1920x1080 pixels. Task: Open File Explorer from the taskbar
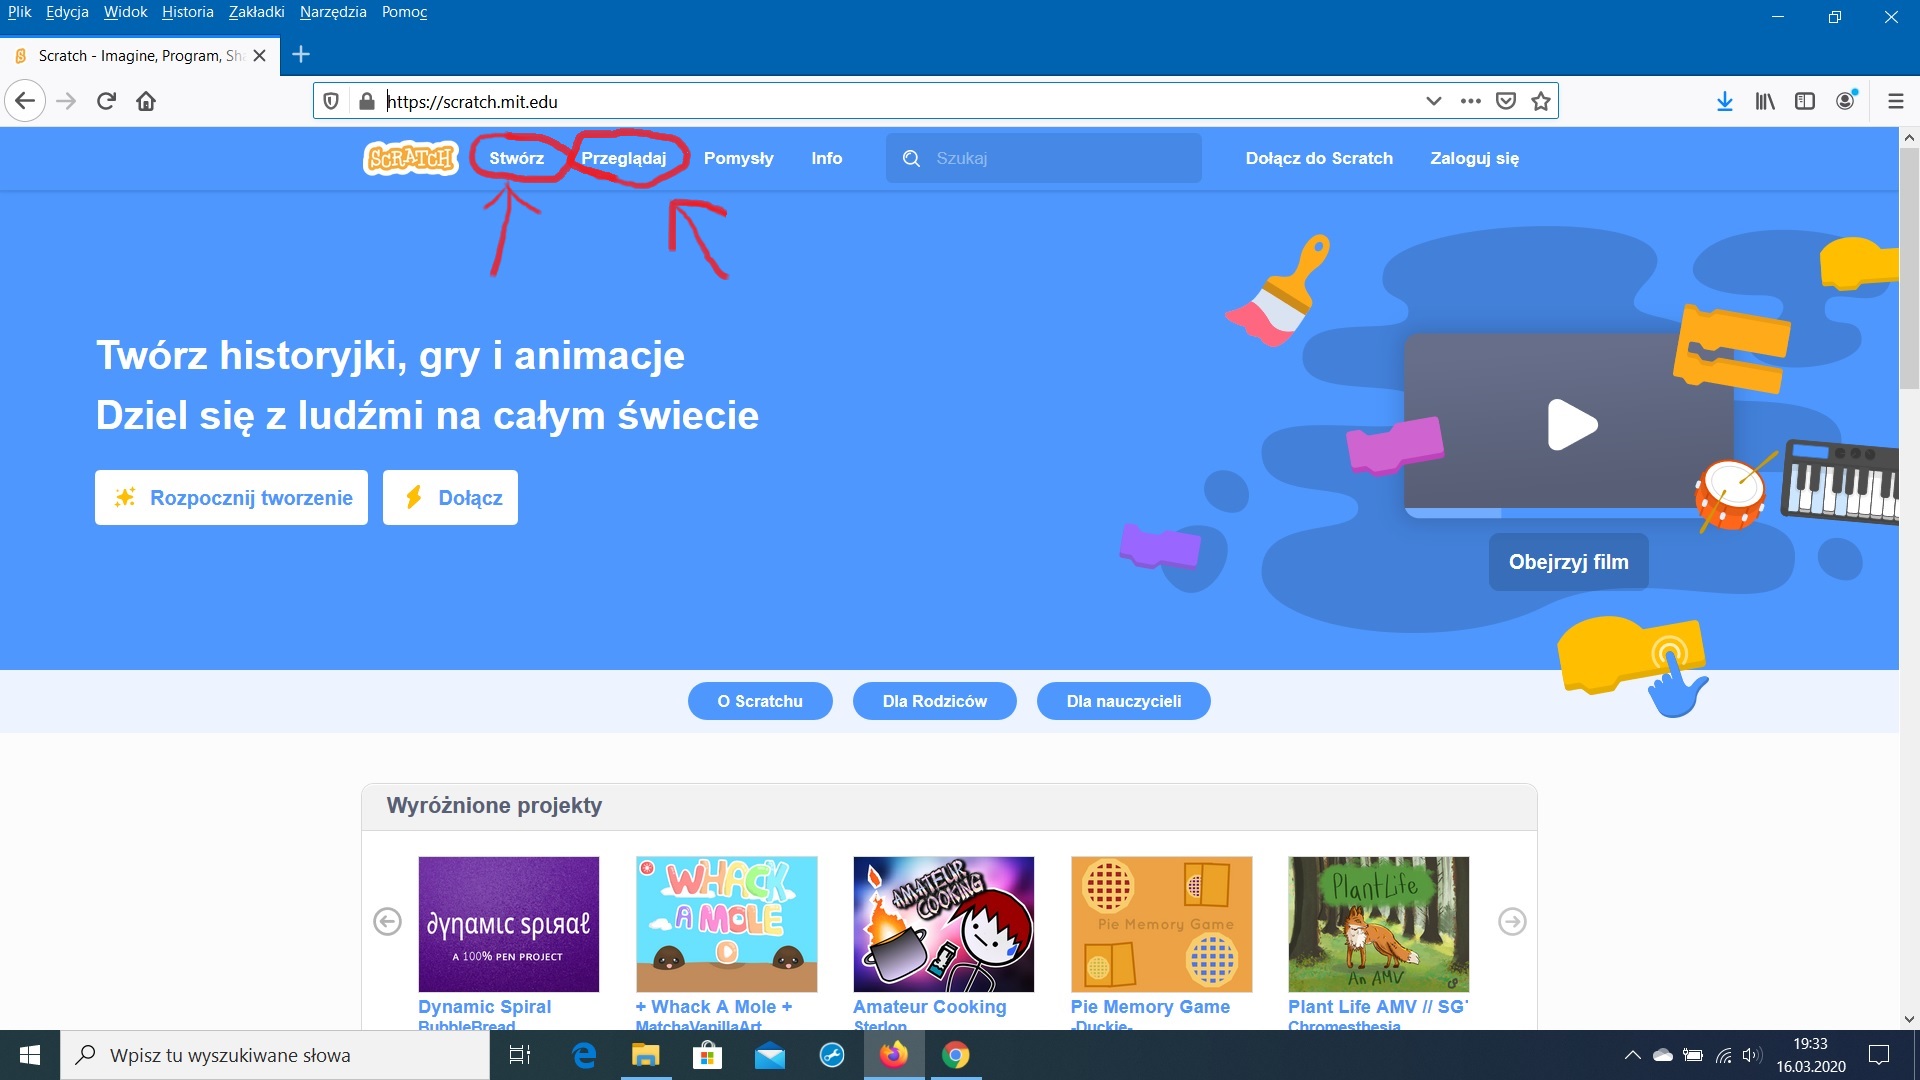(646, 1055)
